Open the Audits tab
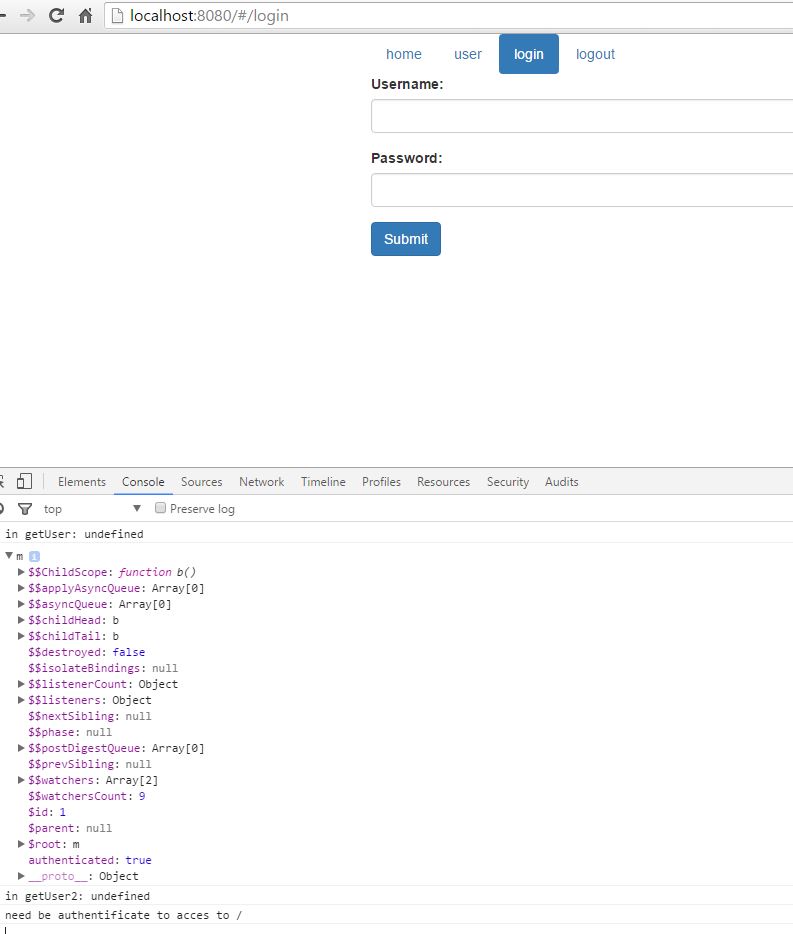 coord(561,481)
